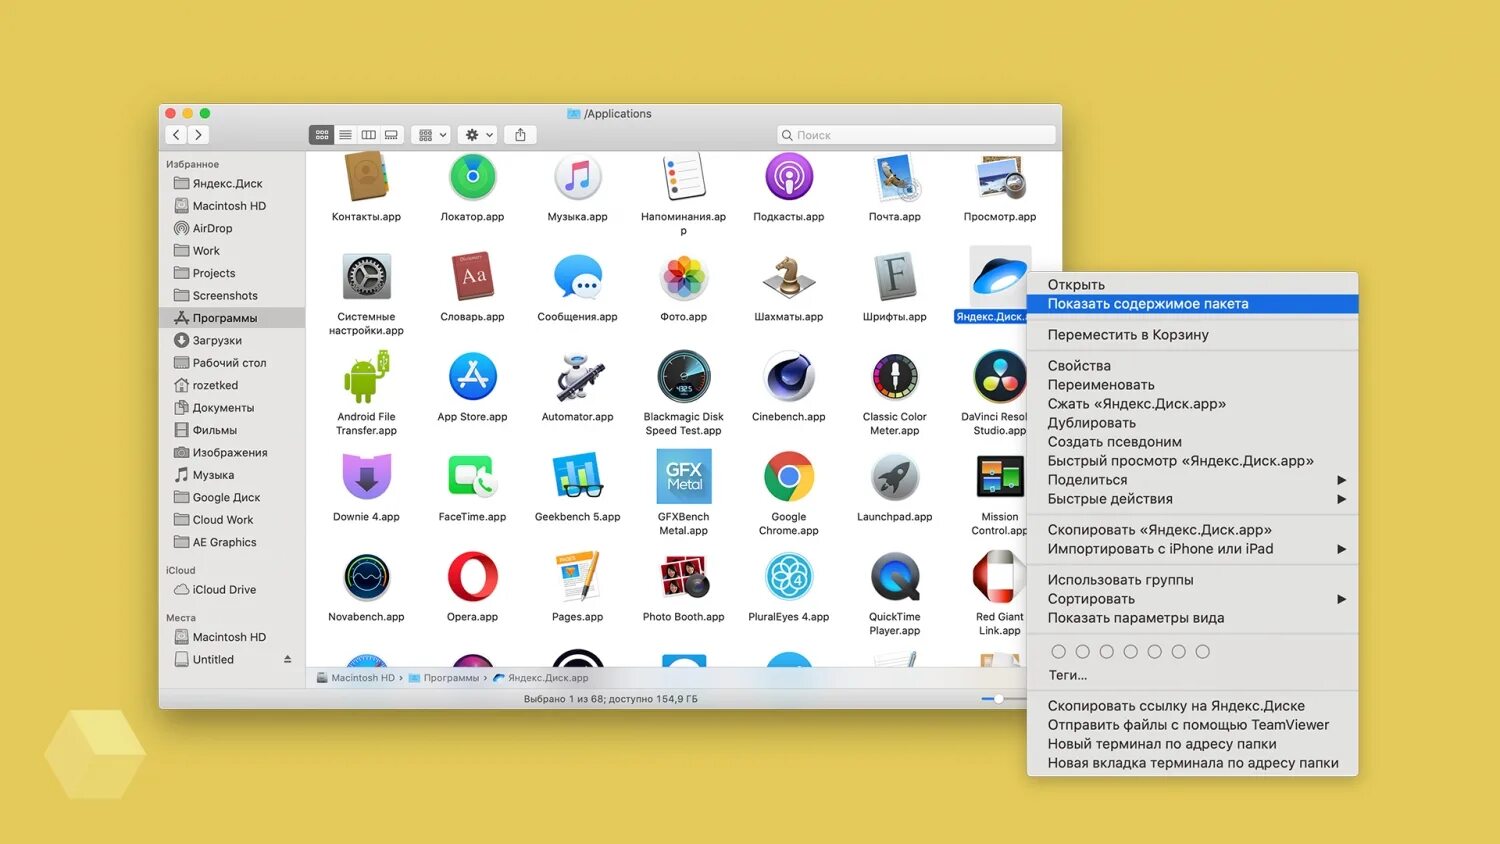Select the FaceTime.app icon
The width and height of the screenshot is (1500, 844).
[472, 477]
